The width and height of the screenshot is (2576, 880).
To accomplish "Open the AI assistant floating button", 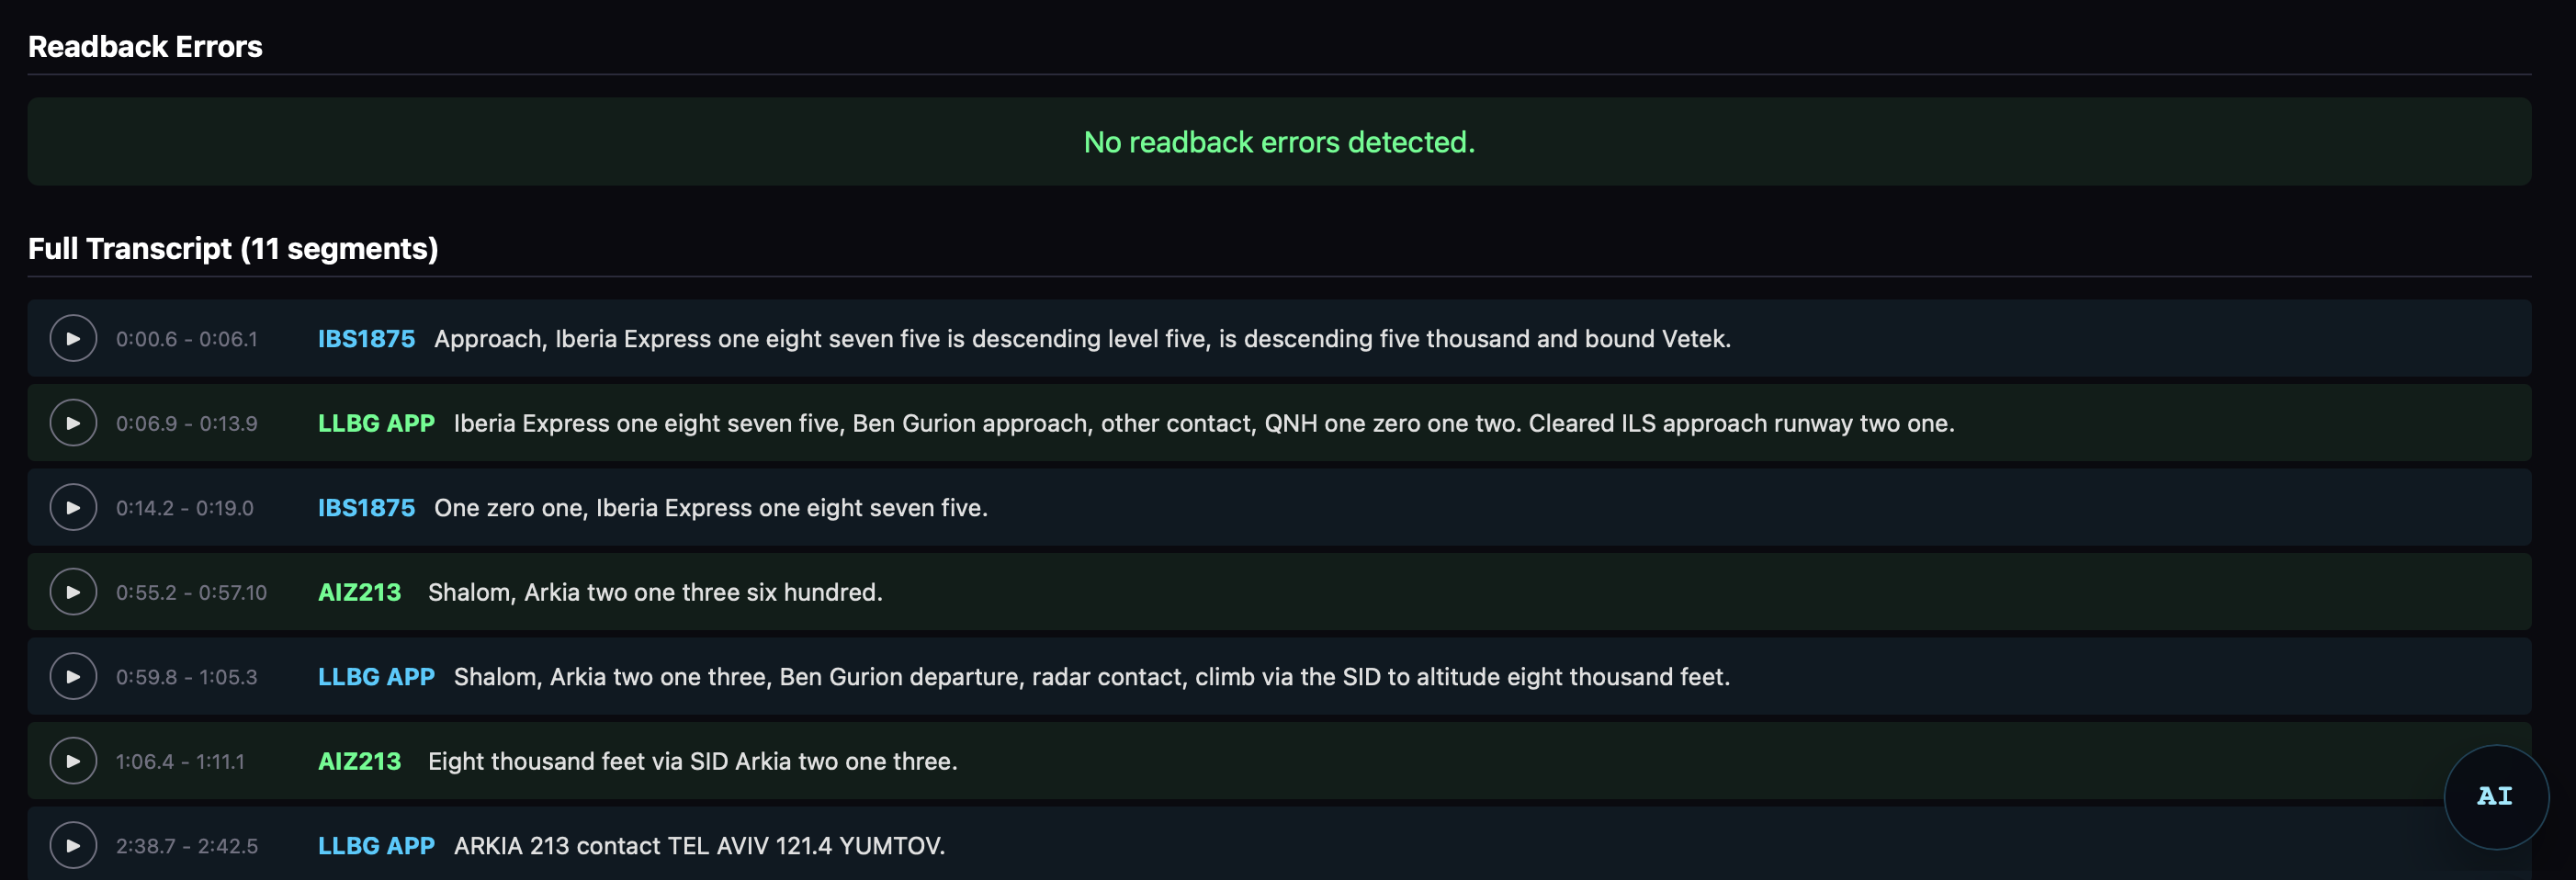I will pyautogui.click(x=2494, y=796).
